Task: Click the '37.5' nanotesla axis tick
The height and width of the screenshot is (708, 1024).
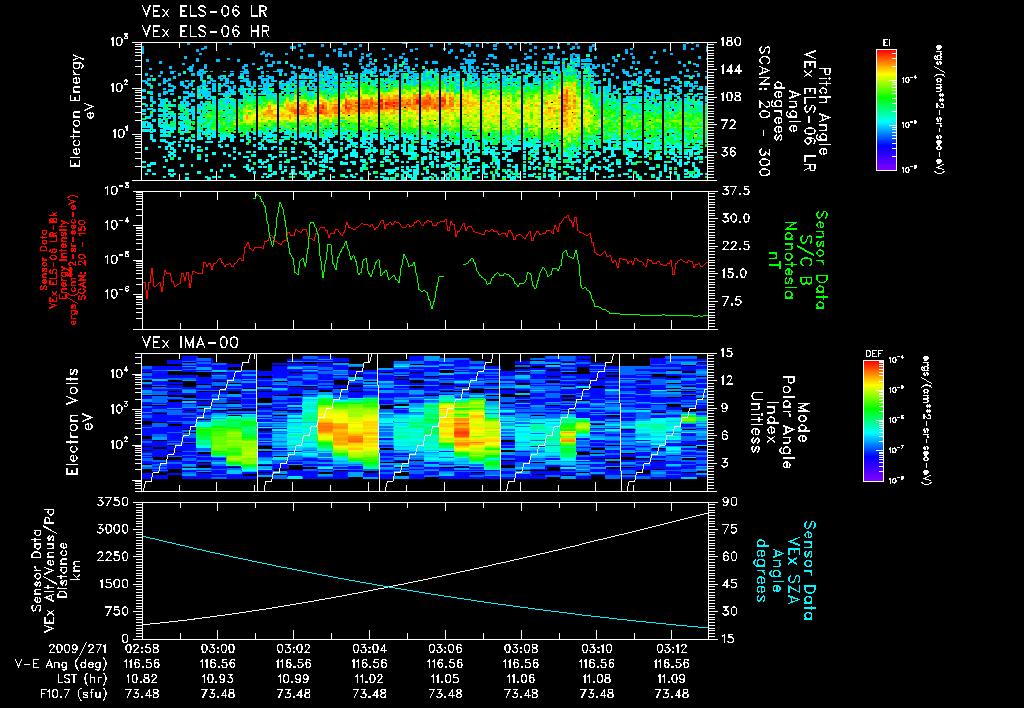Action: coord(735,191)
